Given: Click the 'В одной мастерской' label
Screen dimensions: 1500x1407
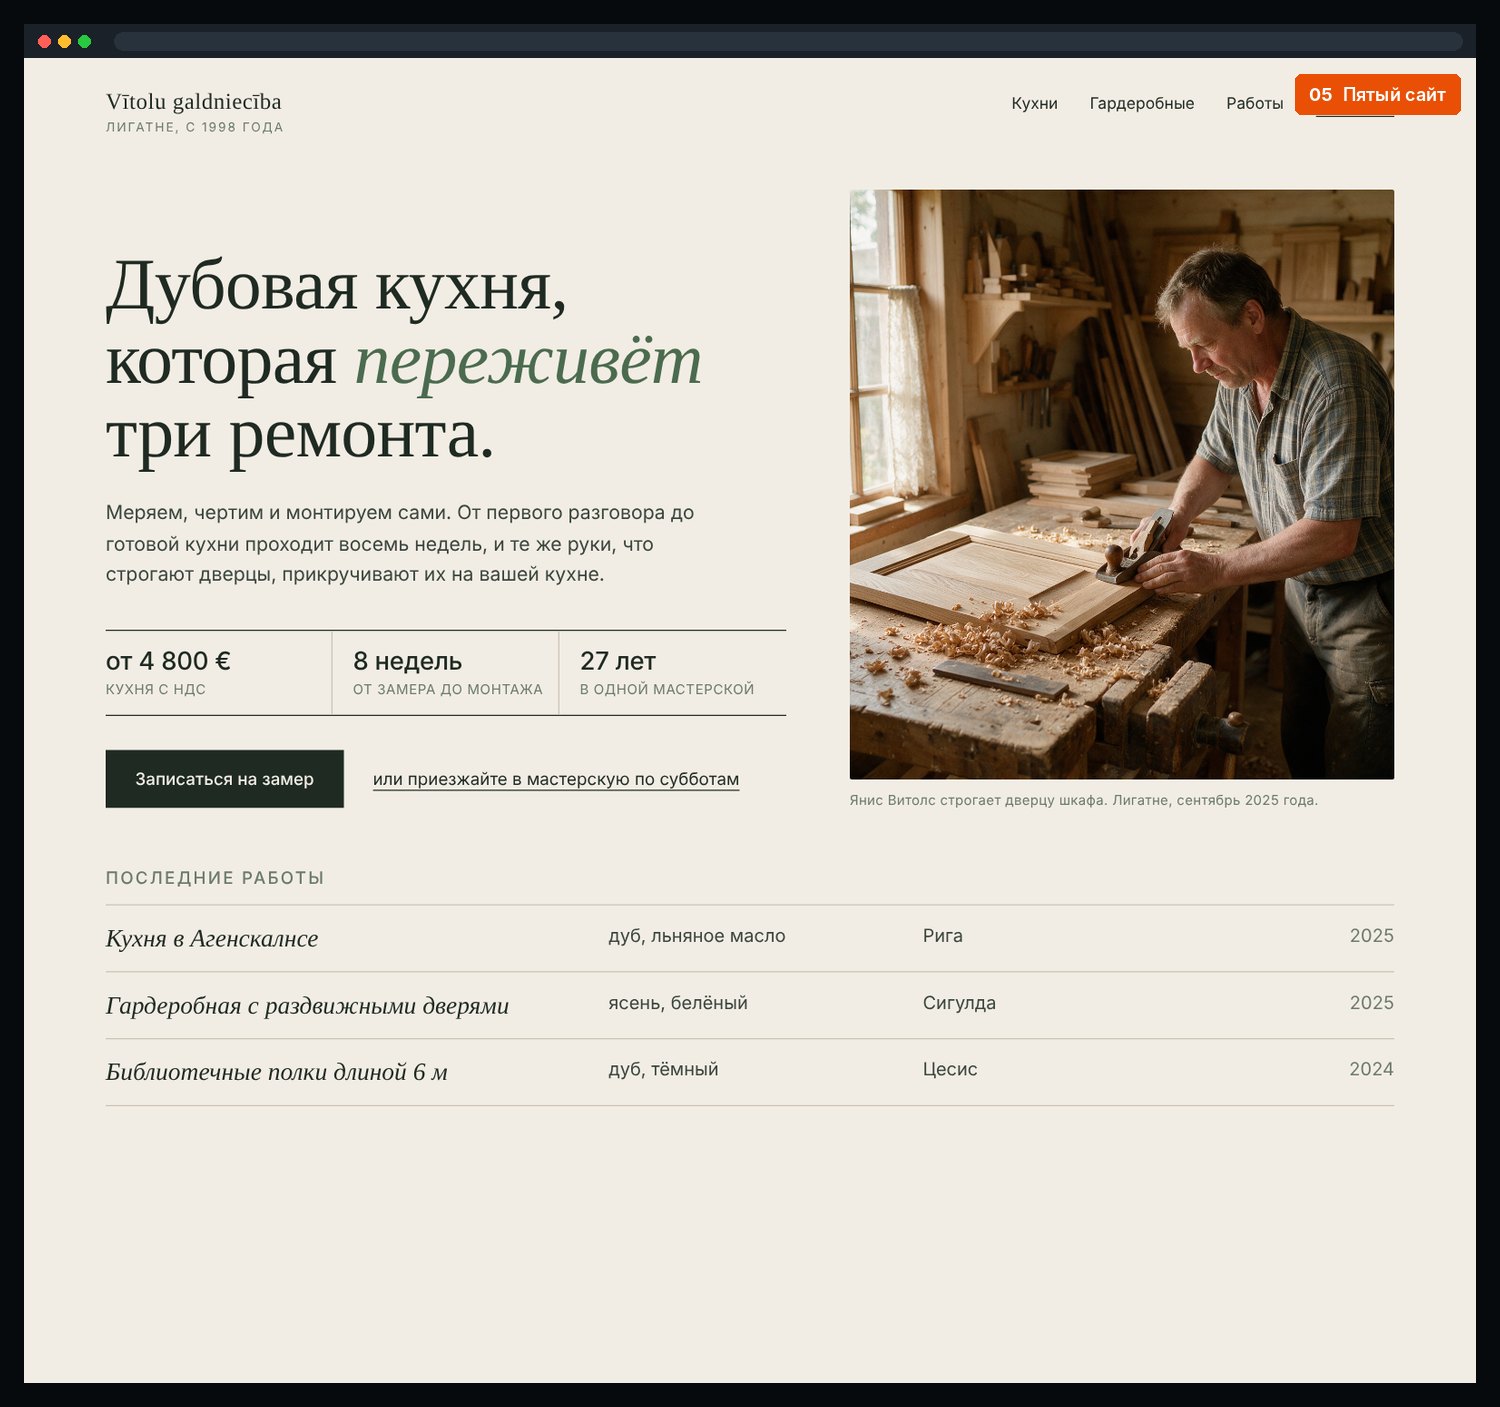Looking at the screenshot, I should [x=667, y=689].
